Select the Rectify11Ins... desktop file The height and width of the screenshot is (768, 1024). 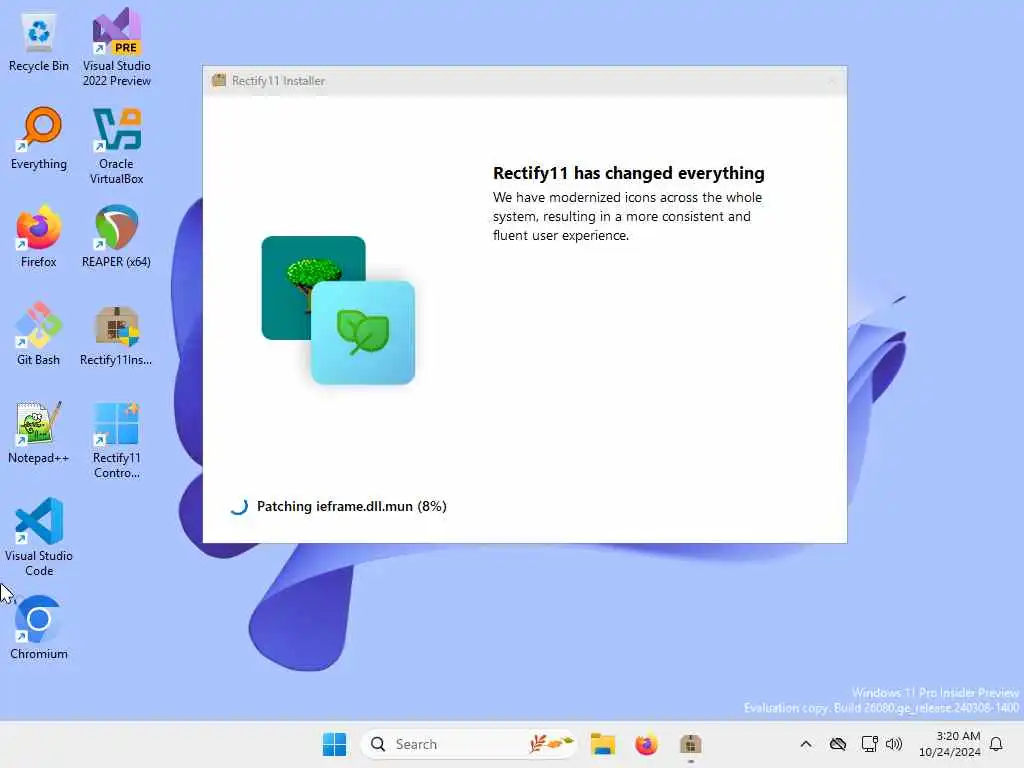coord(116,334)
